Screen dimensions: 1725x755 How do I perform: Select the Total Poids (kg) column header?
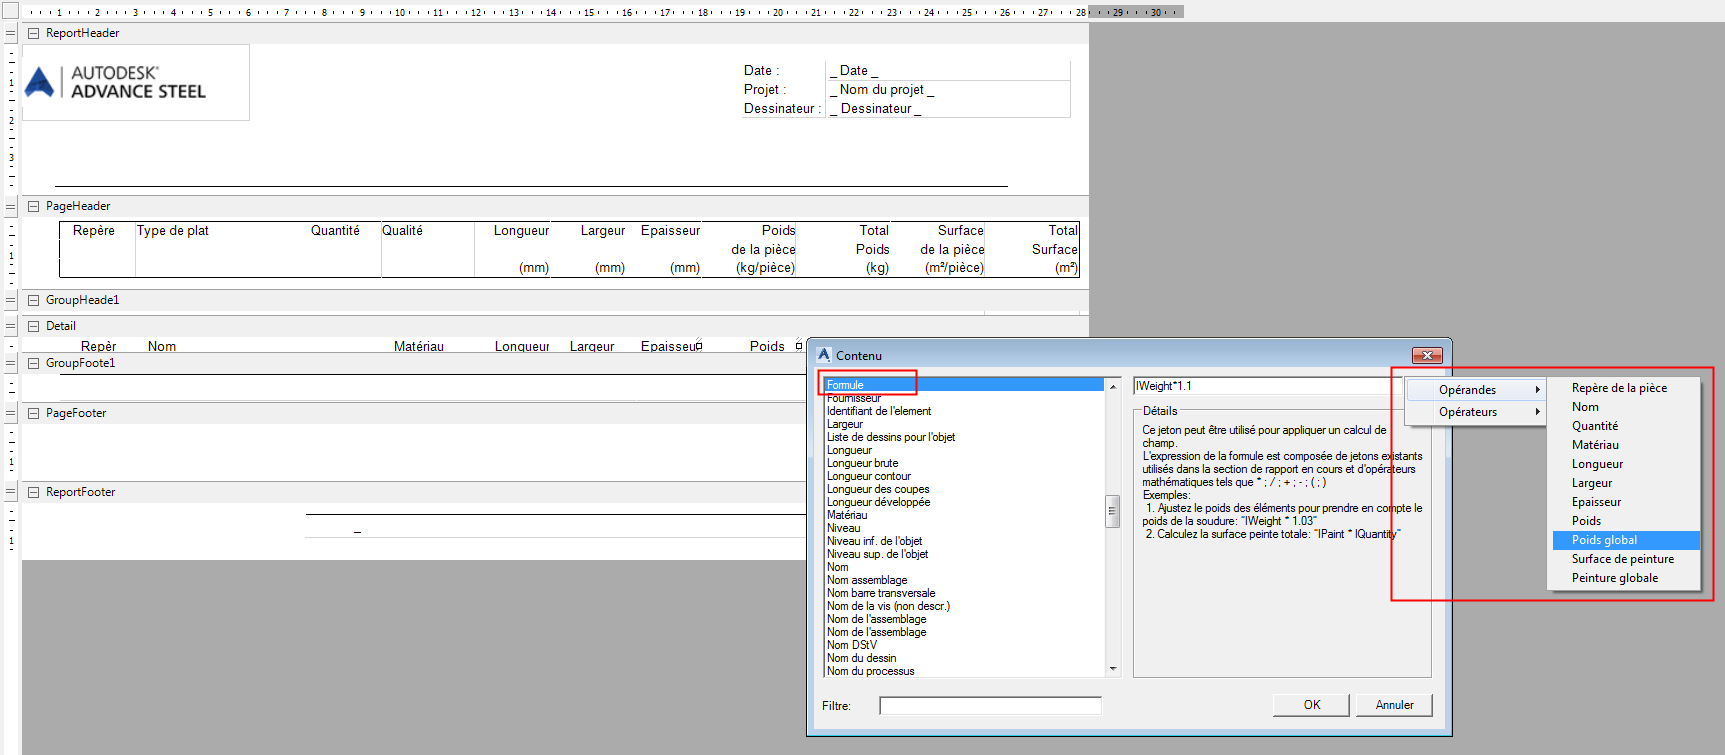pos(872,249)
